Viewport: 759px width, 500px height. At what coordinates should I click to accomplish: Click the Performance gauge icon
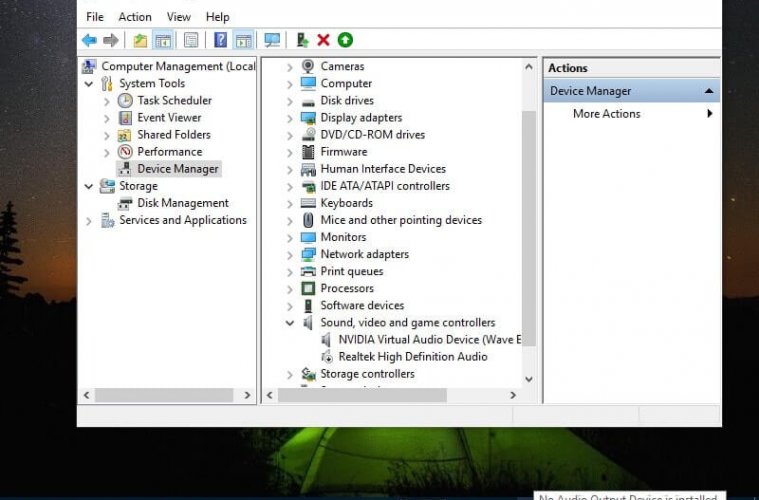click(x=125, y=152)
